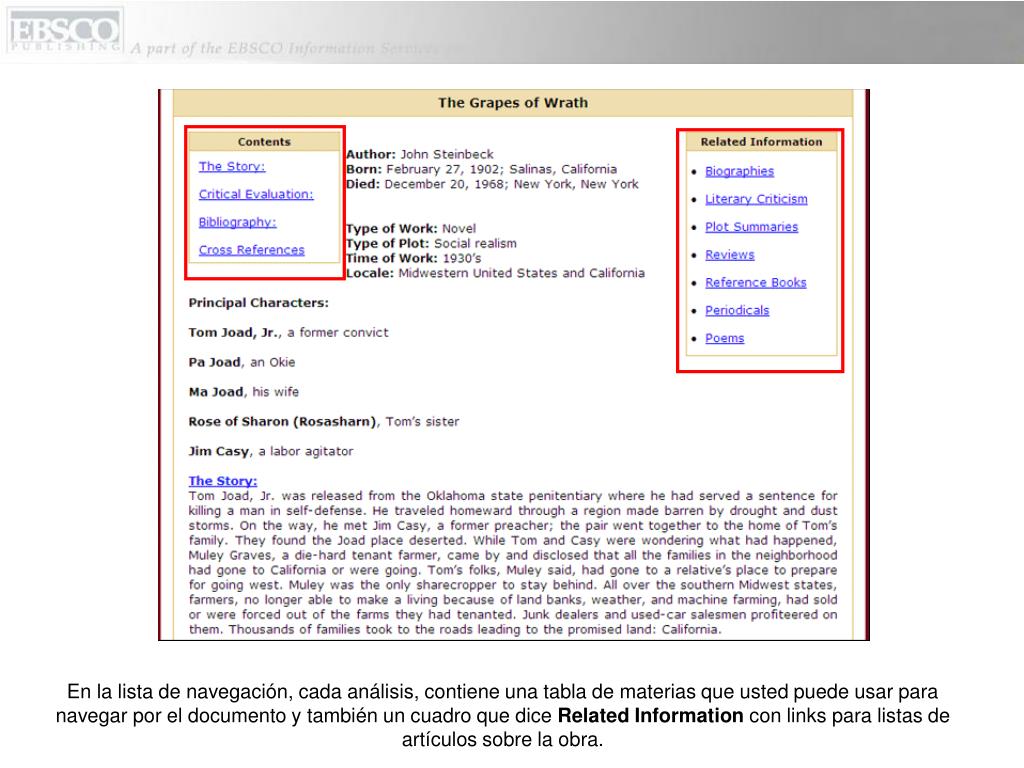
Task: Go to the Bibliography section link
Action: pyautogui.click(x=238, y=222)
